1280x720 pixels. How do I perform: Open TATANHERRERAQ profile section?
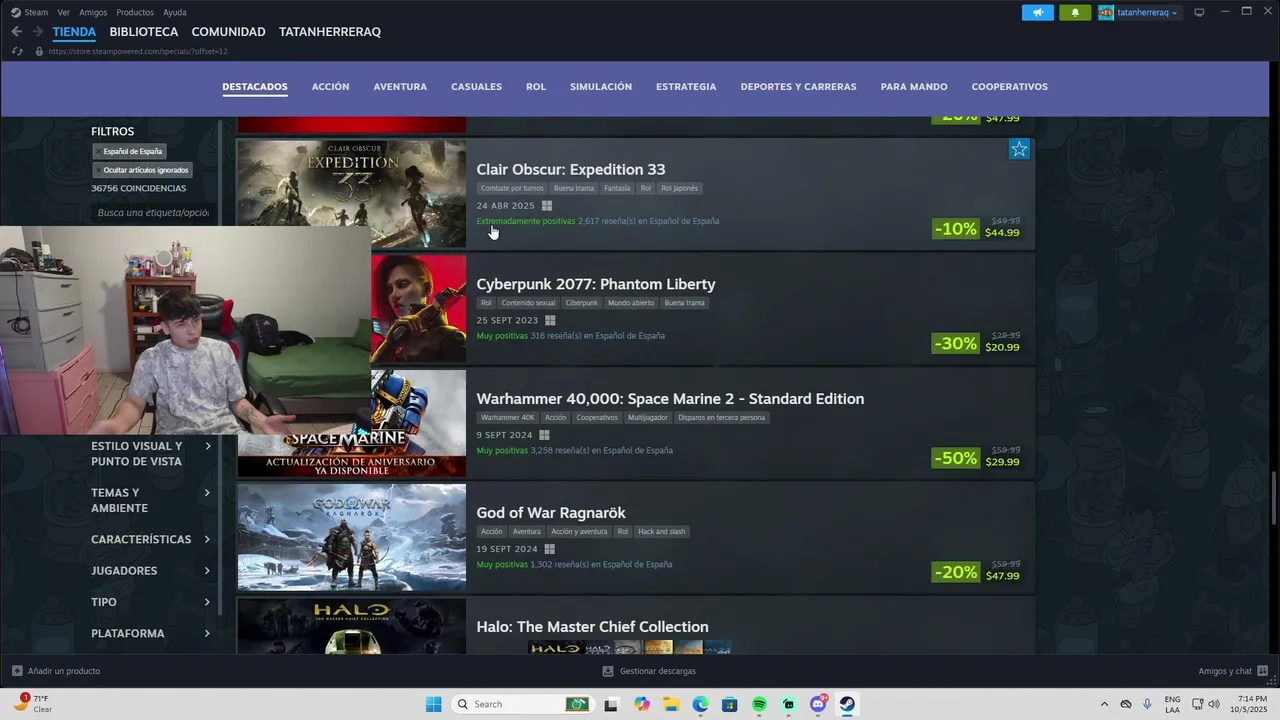click(x=330, y=32)
